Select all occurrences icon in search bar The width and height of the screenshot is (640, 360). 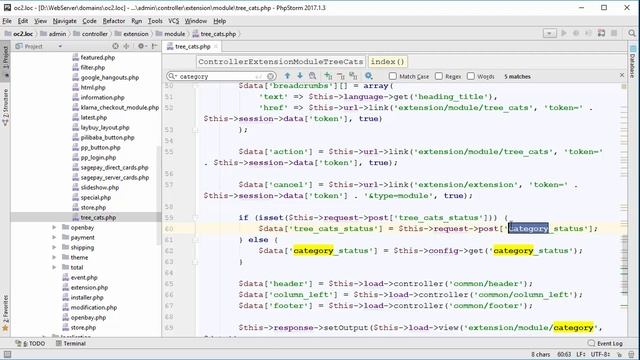pyautogui.click(x=353, y=76)
